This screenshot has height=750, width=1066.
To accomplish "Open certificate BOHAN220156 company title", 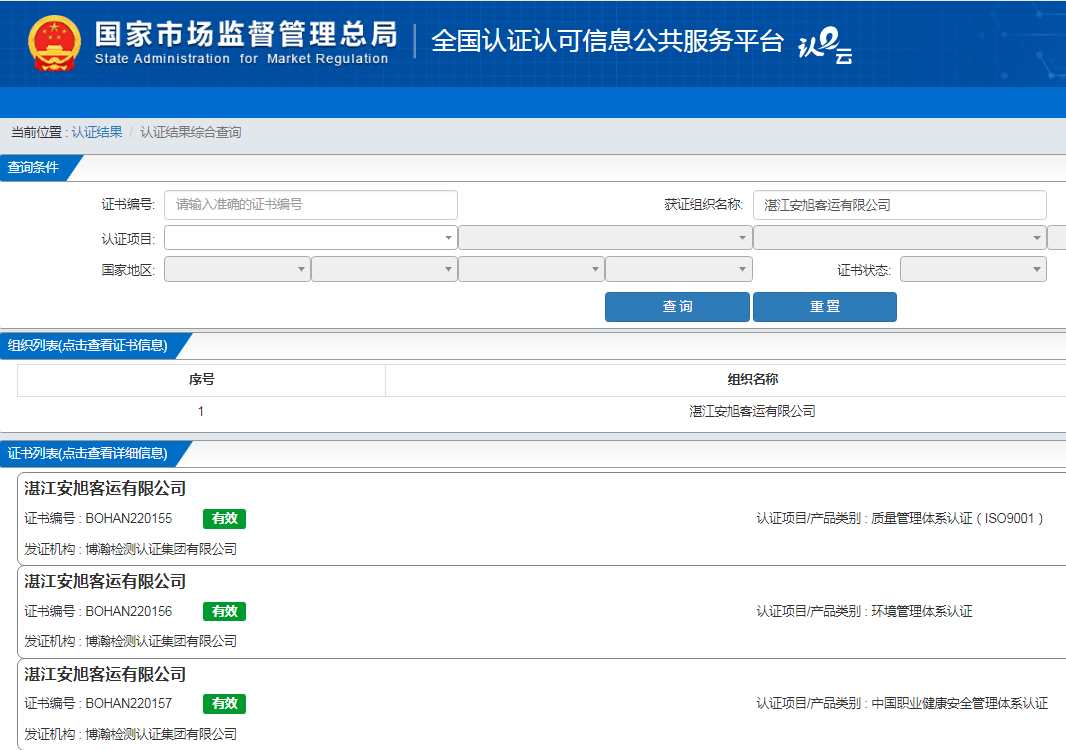I will pyautogui.click(x=105, y=581).
